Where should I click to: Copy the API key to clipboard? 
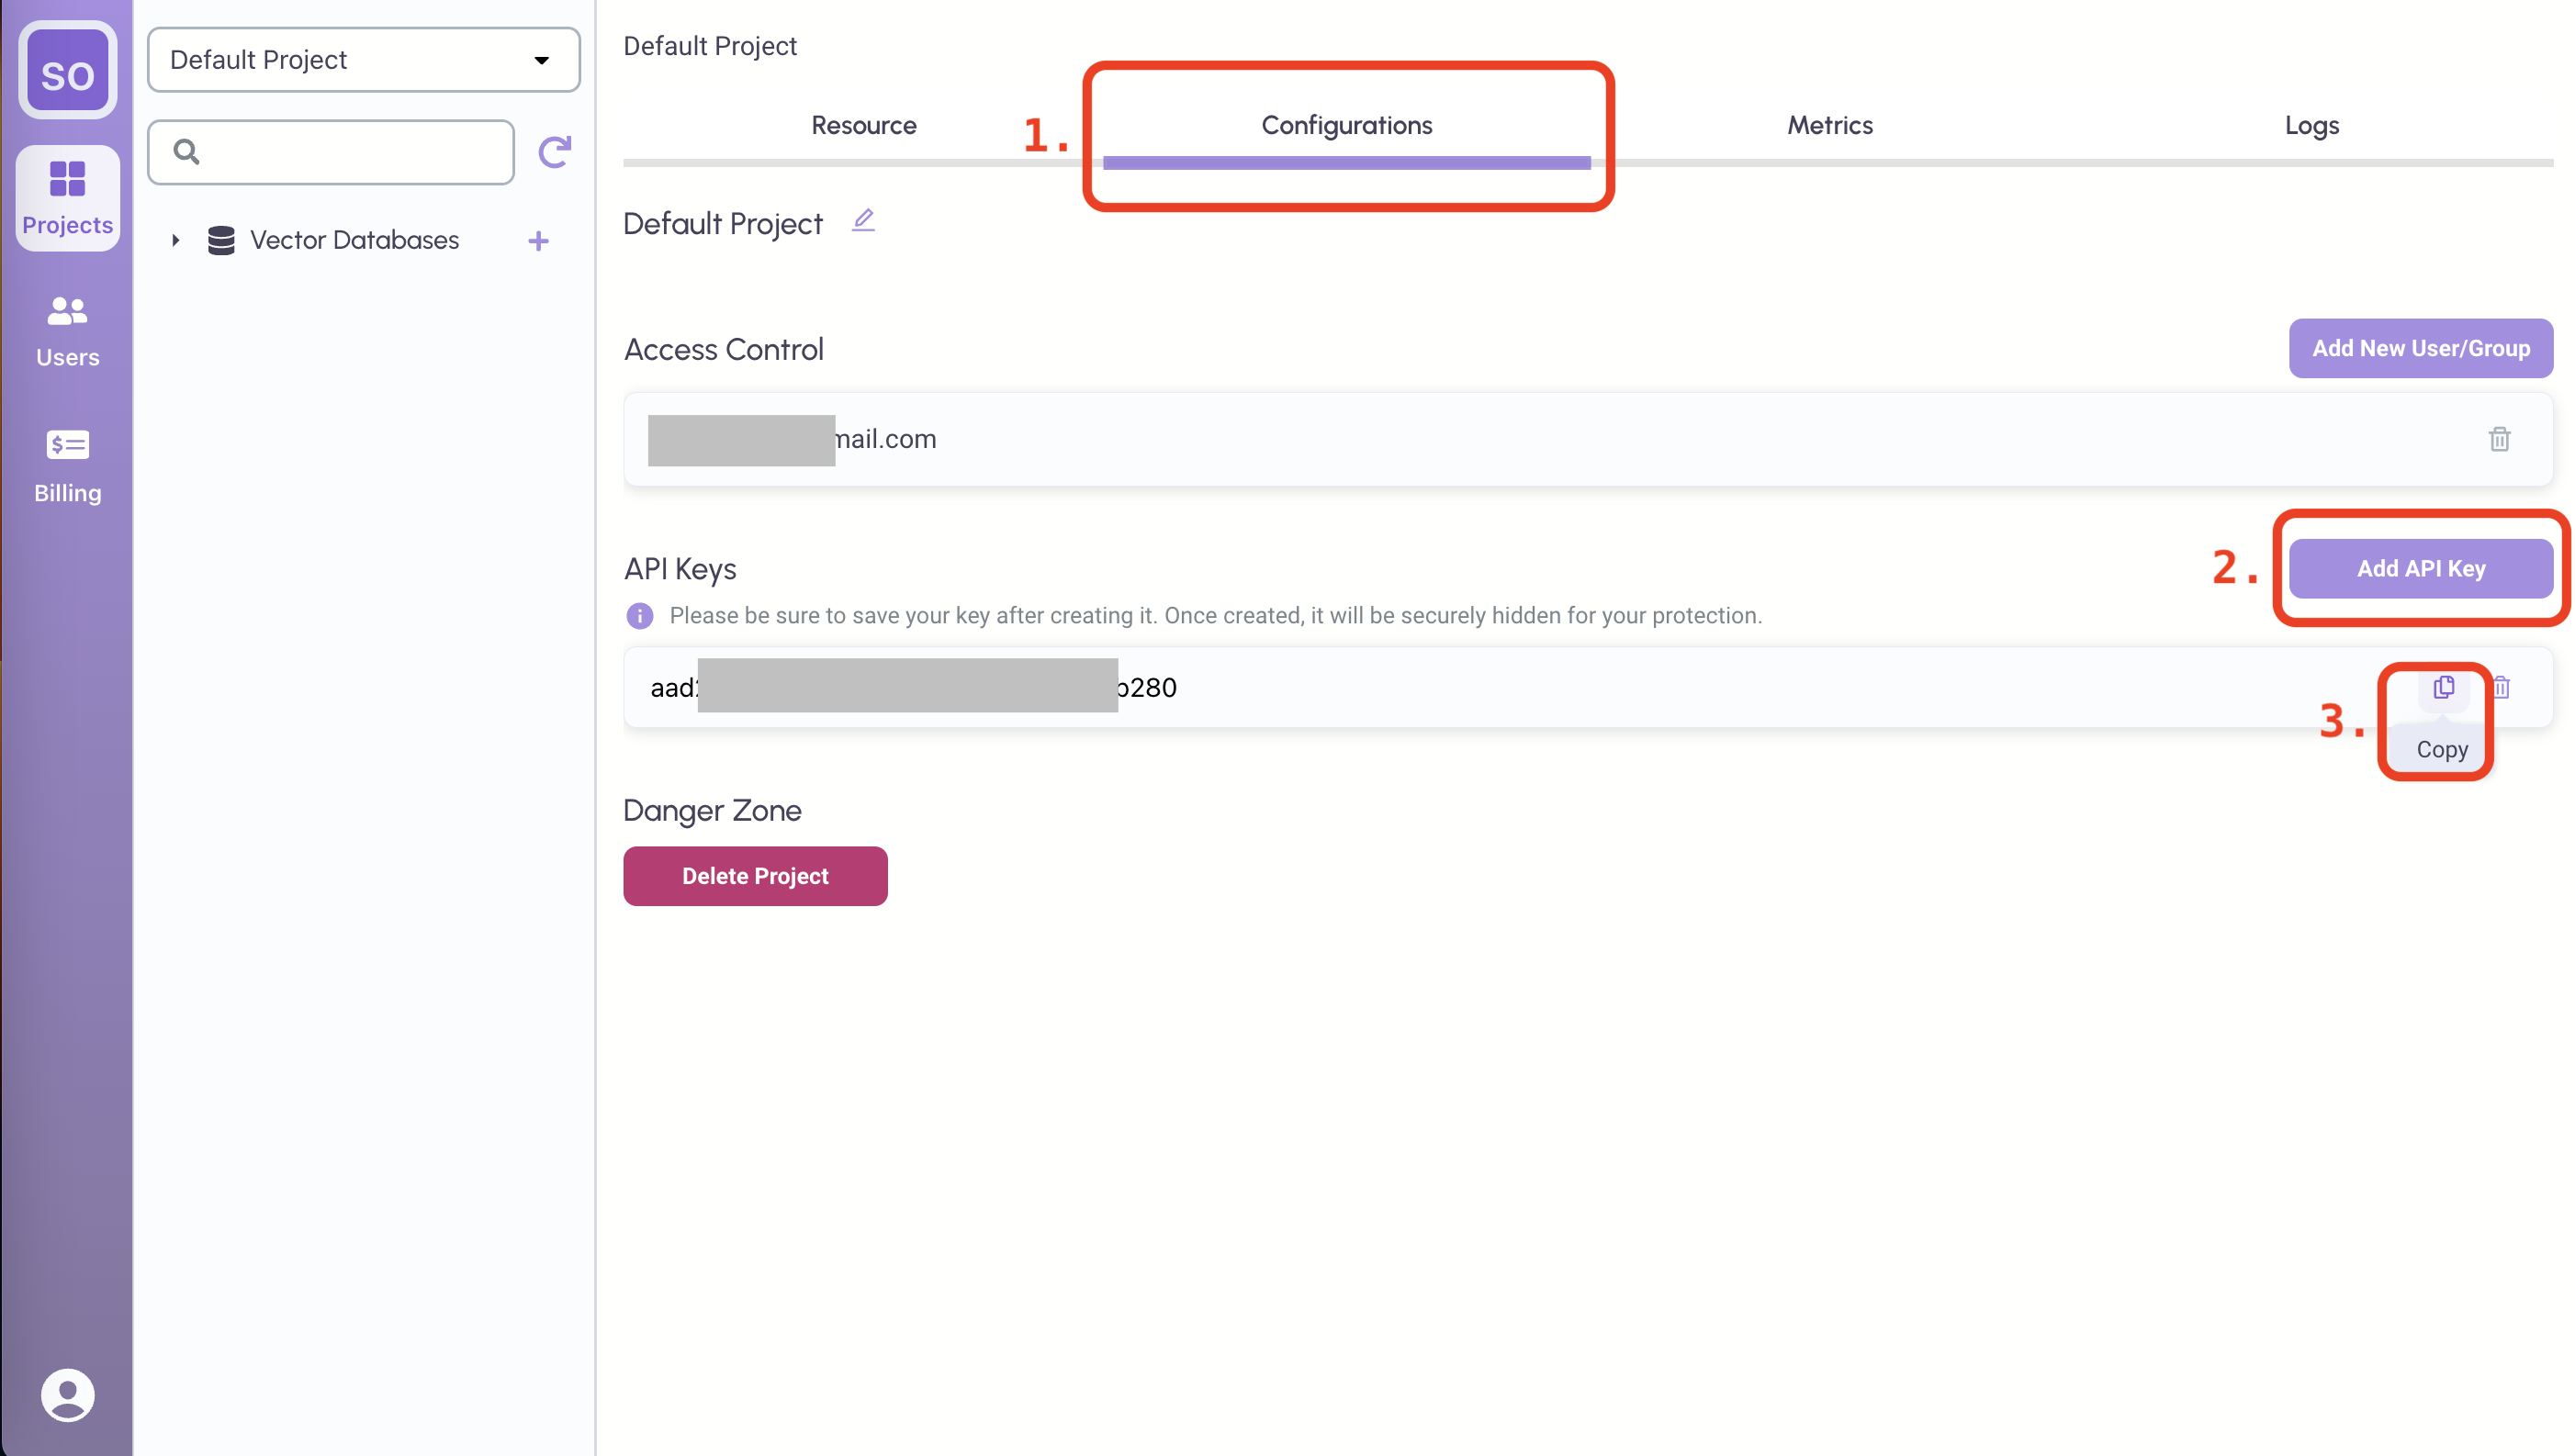pos(2443,687)
